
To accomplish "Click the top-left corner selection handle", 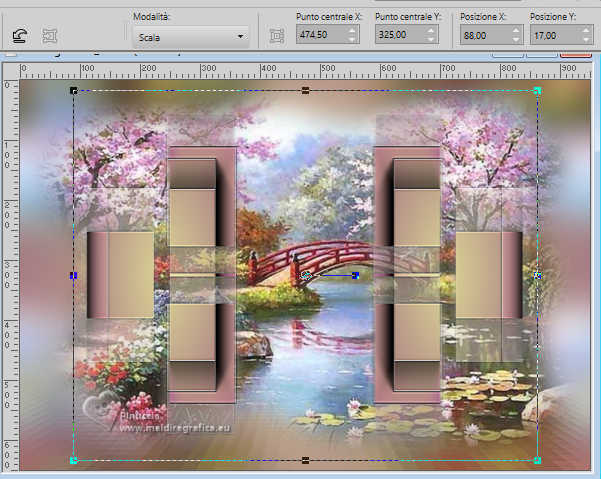I will (74, 91).
